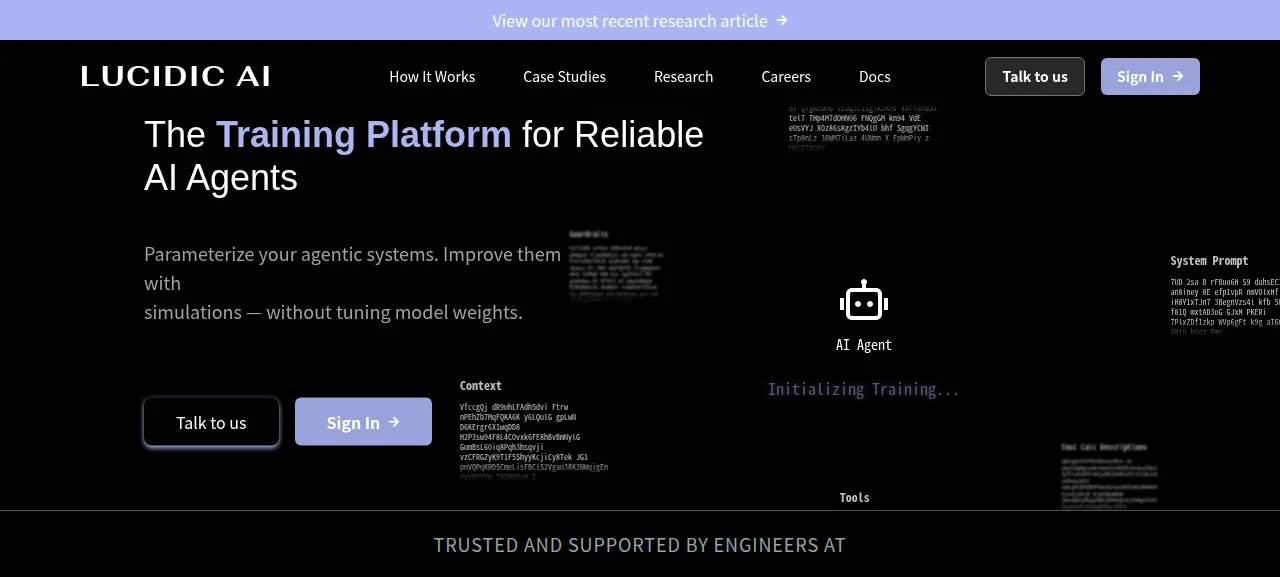Click the Training Platform headline text

click(x=364, y=134)
